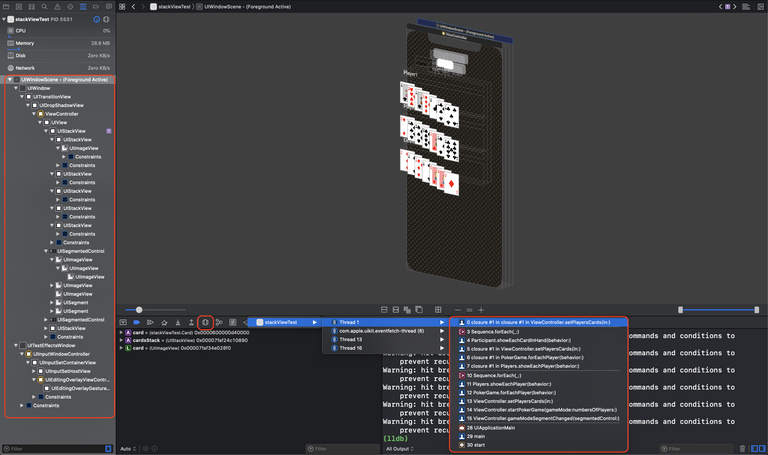Collapse the UITextEffectsWindow node

coord(16,345)
